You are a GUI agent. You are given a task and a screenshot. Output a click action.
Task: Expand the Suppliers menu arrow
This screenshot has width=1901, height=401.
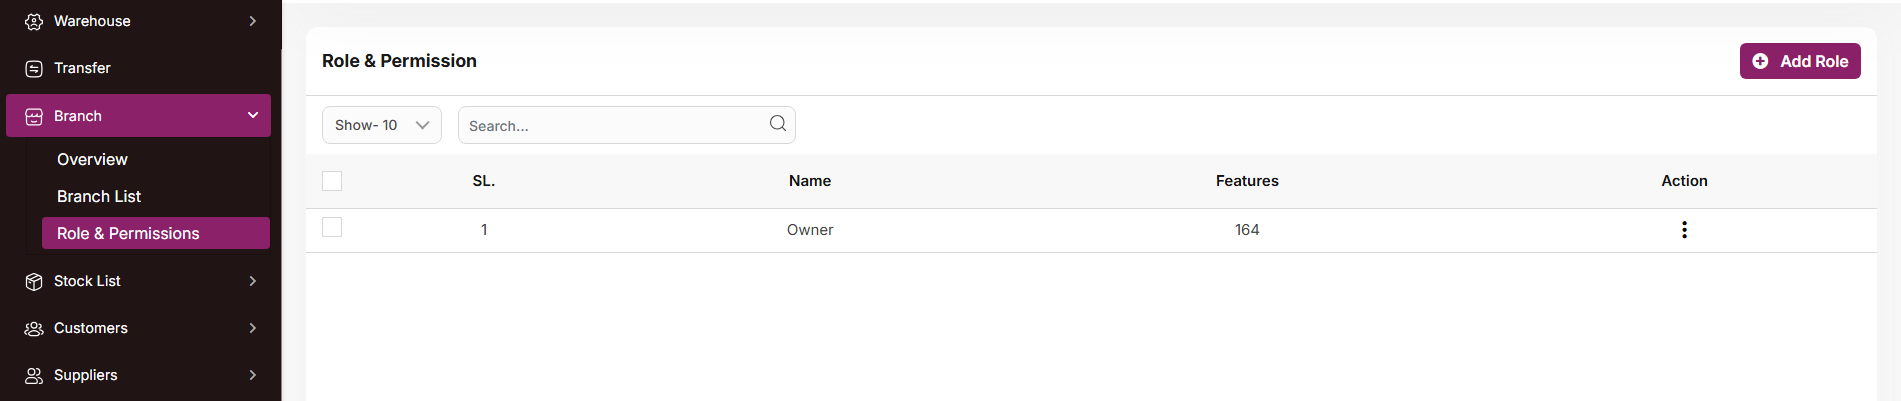tap(253, 375)
